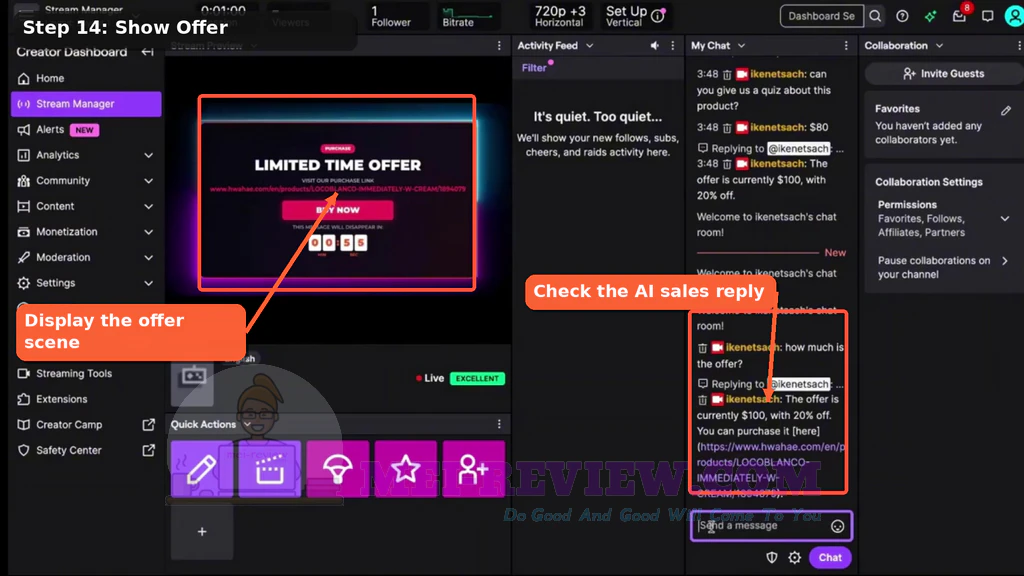Viewport: 1024px width, 576px height.
Task: Open Safety Center external link icon
Action: [148, 450]
